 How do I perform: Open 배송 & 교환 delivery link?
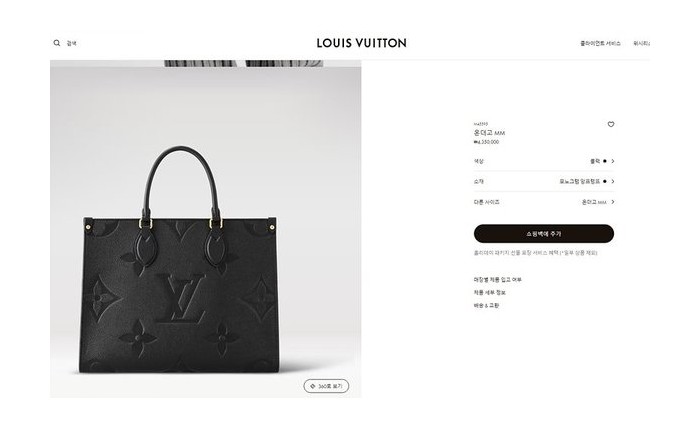pyautogui.click(x=486, y=305)
